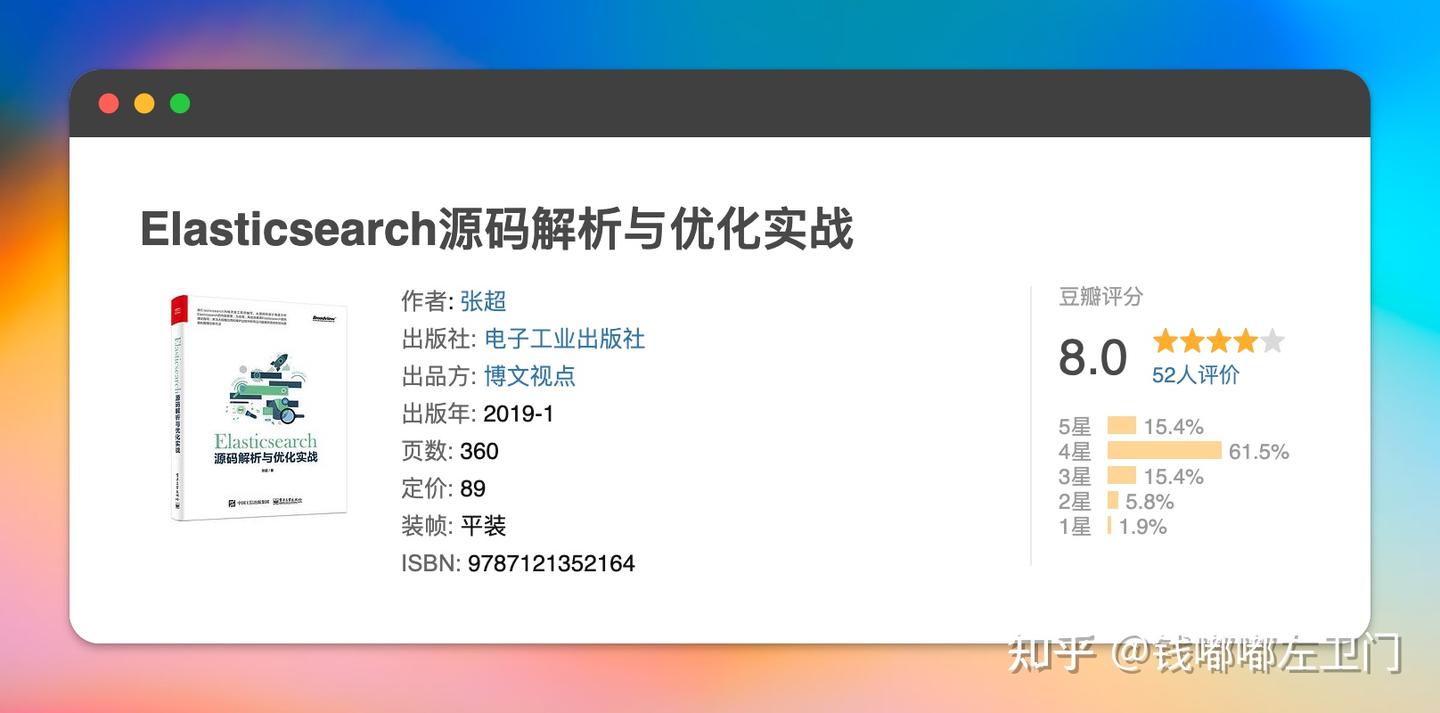Click the 8.0 score value

(1090, 357)
